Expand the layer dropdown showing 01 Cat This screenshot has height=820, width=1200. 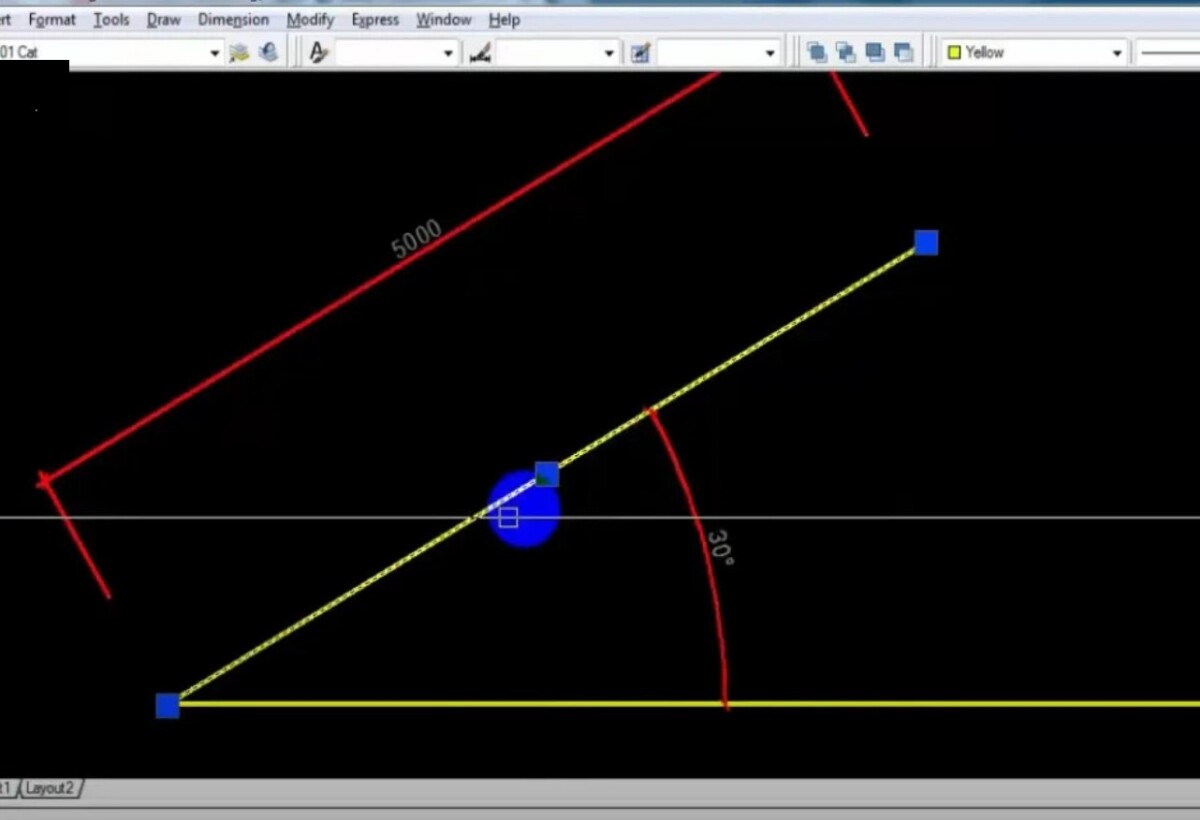(214, 52)
